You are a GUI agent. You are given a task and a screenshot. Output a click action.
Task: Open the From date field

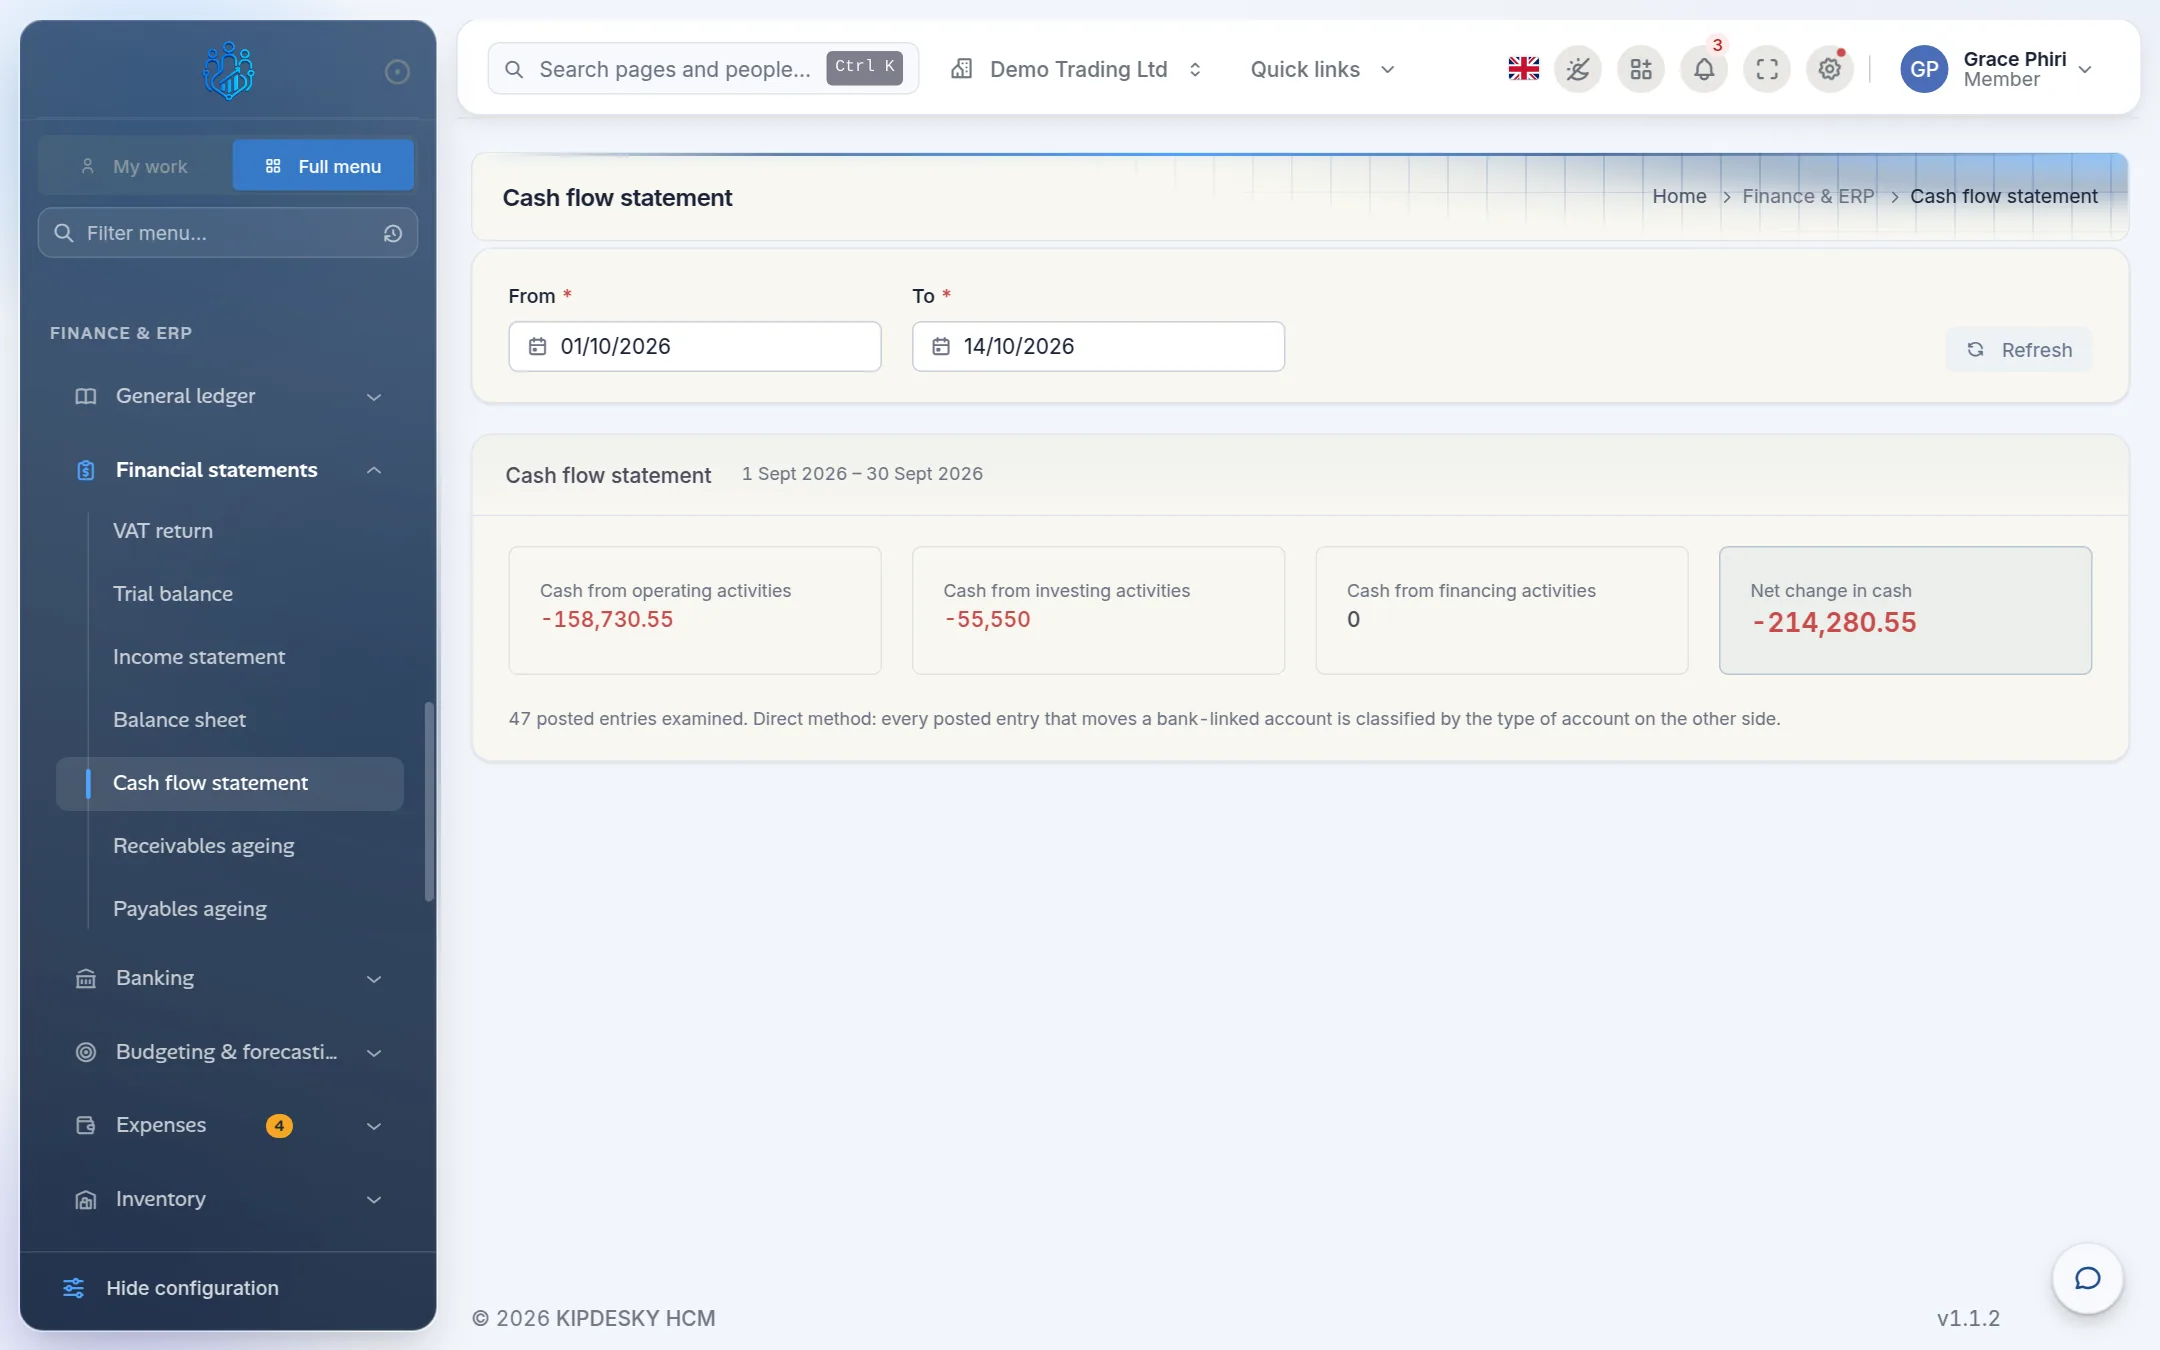coord(695,346)
